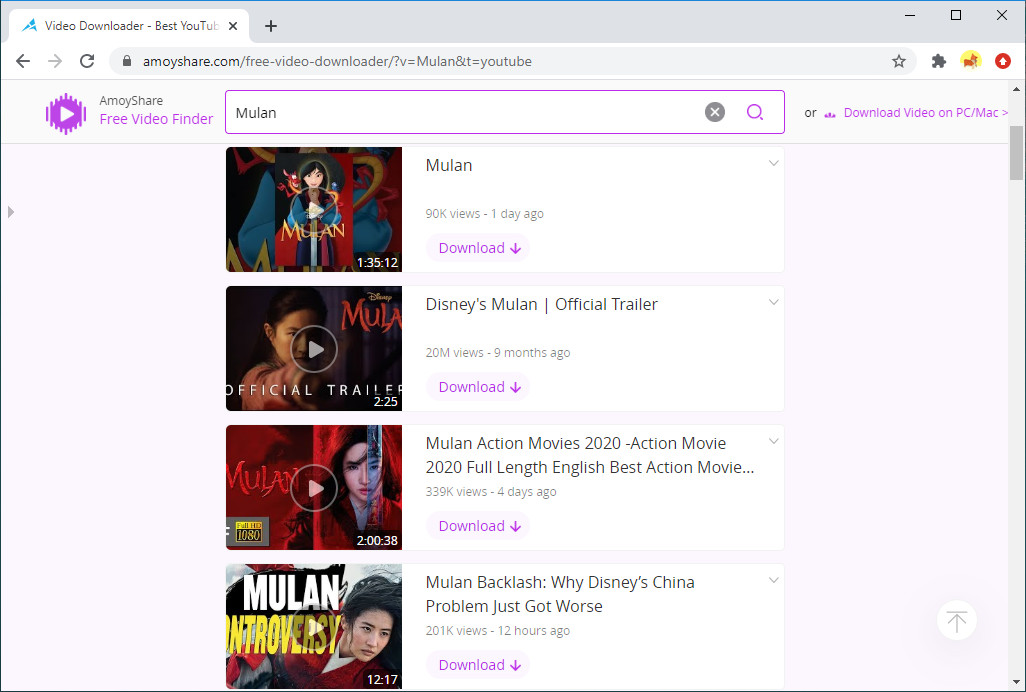This screenshot has height=692, width=1026.
Task: Click title 'Disney's Mulan | Official Trailer'
Action: click(x=542, y=305)
